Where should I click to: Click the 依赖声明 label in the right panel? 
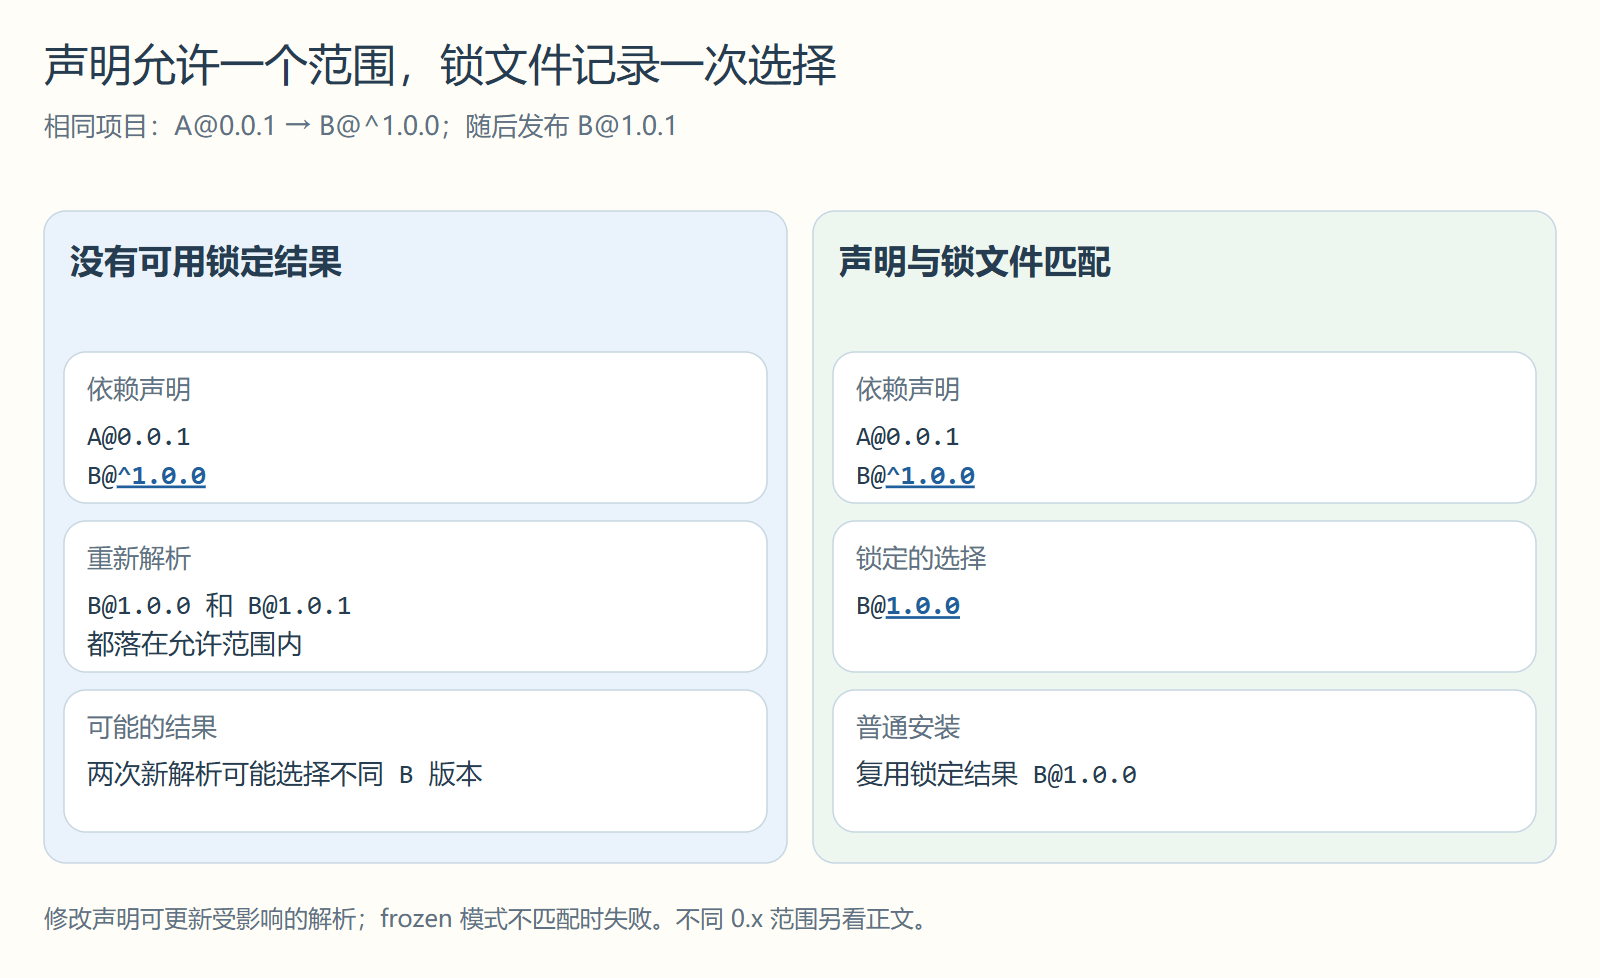click(x=908, y=389)
